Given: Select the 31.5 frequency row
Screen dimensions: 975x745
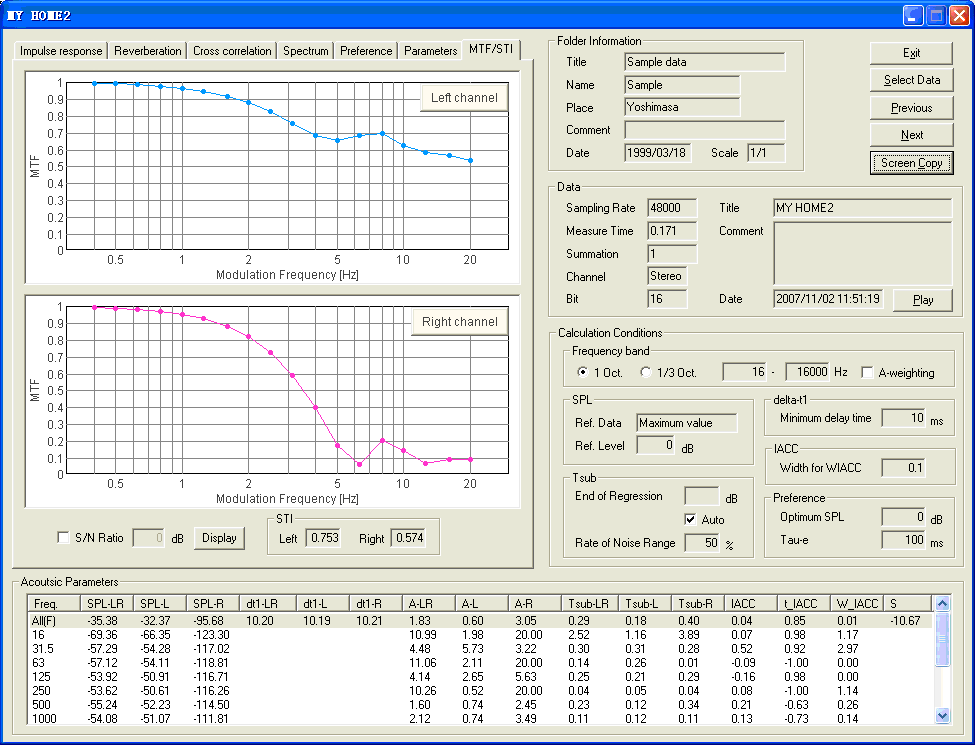Looking at the screenshot, I should [x=479, y=649].
